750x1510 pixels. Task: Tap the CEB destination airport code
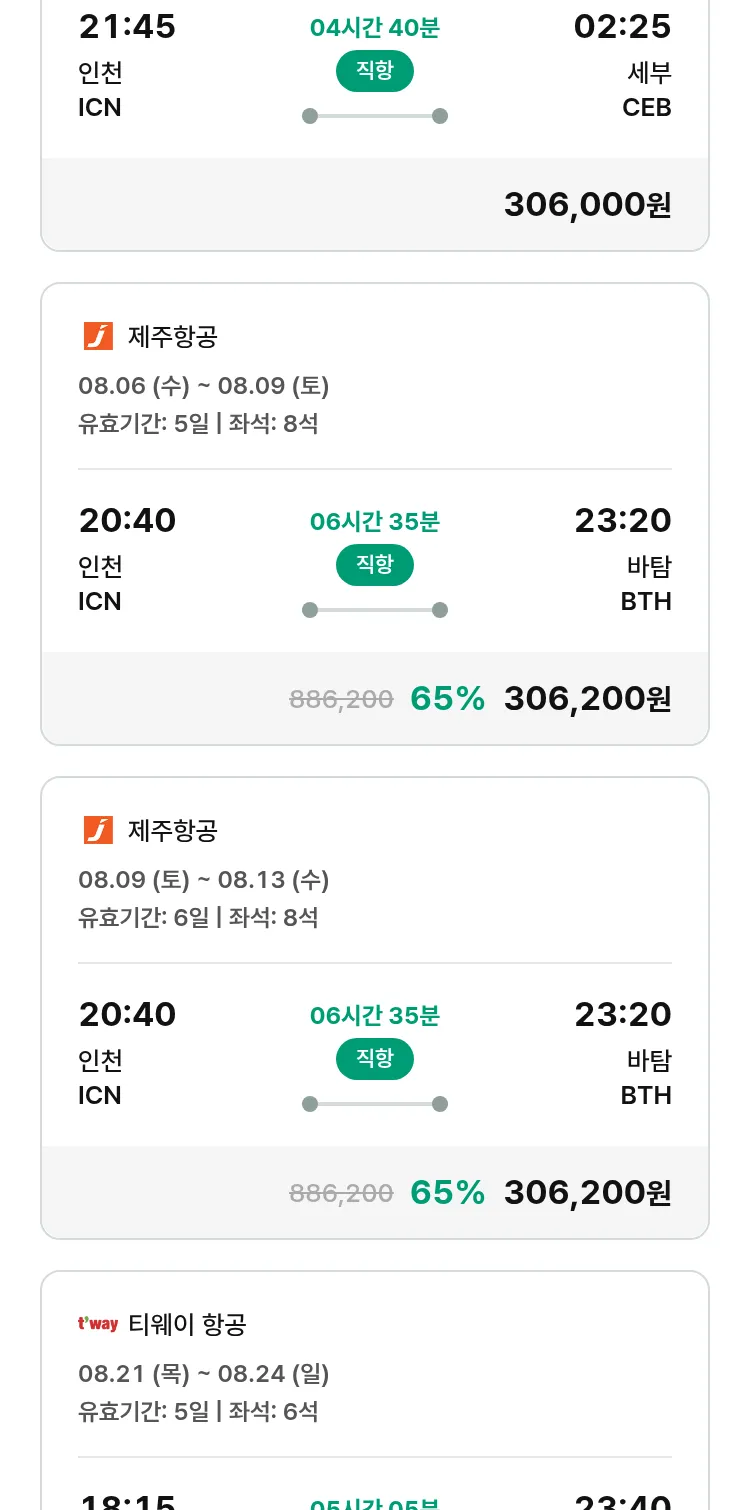tap(646, 107)
